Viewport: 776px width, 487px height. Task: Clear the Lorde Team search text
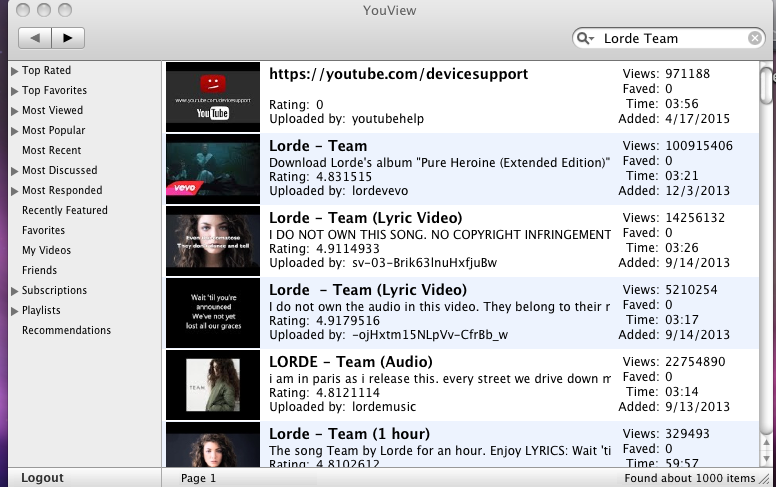(x=755, y=38)
